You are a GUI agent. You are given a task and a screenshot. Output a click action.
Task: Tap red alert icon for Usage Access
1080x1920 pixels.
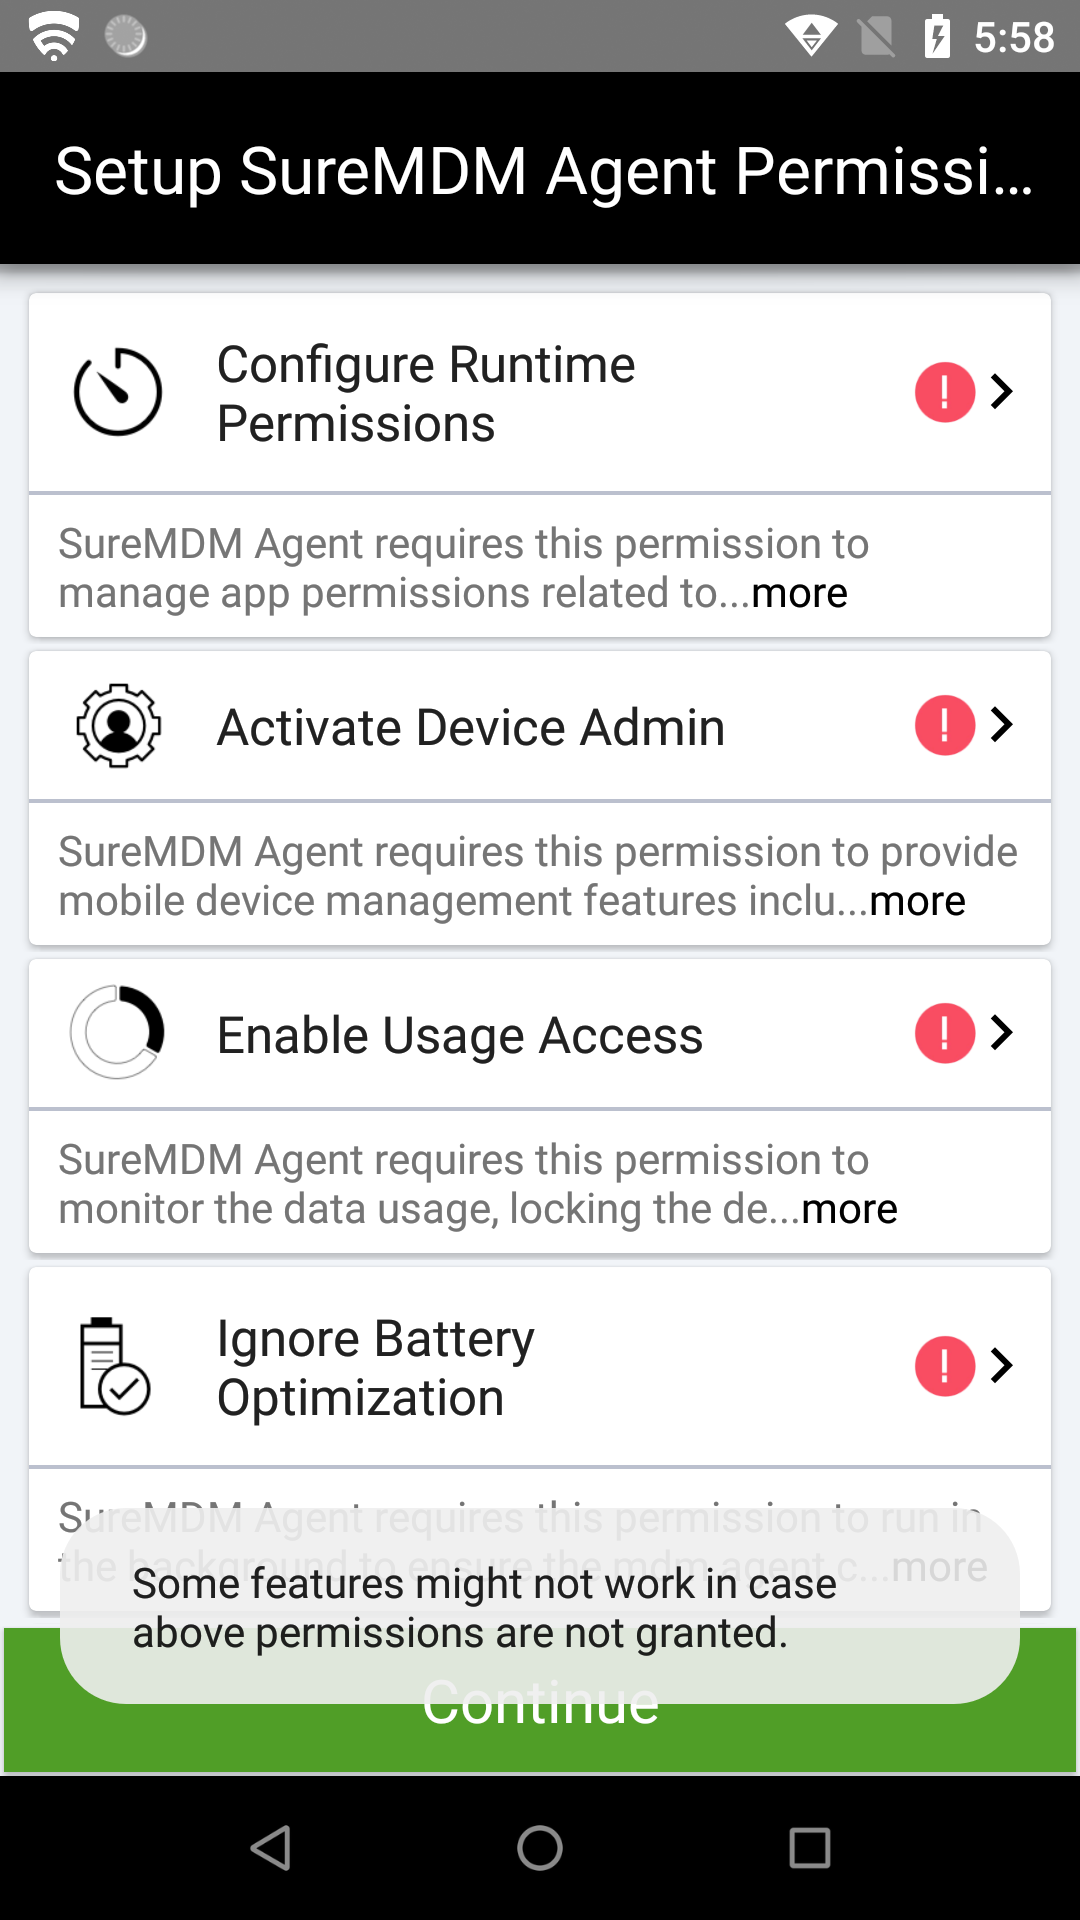(944, 1033)
